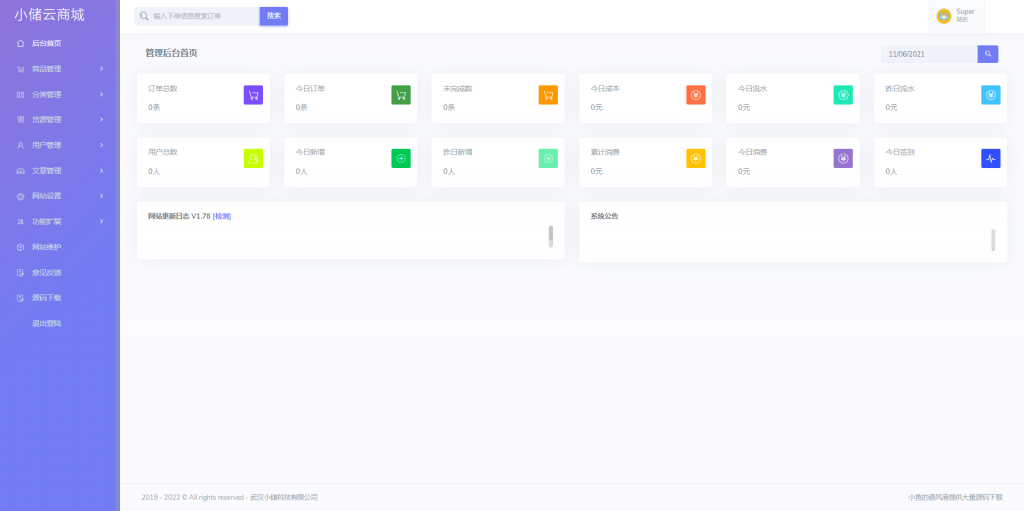The height and width of the screenshot is (511, 1024).
Task: Expand the 网站设置 sidebar menu
Action: point(60,196)
